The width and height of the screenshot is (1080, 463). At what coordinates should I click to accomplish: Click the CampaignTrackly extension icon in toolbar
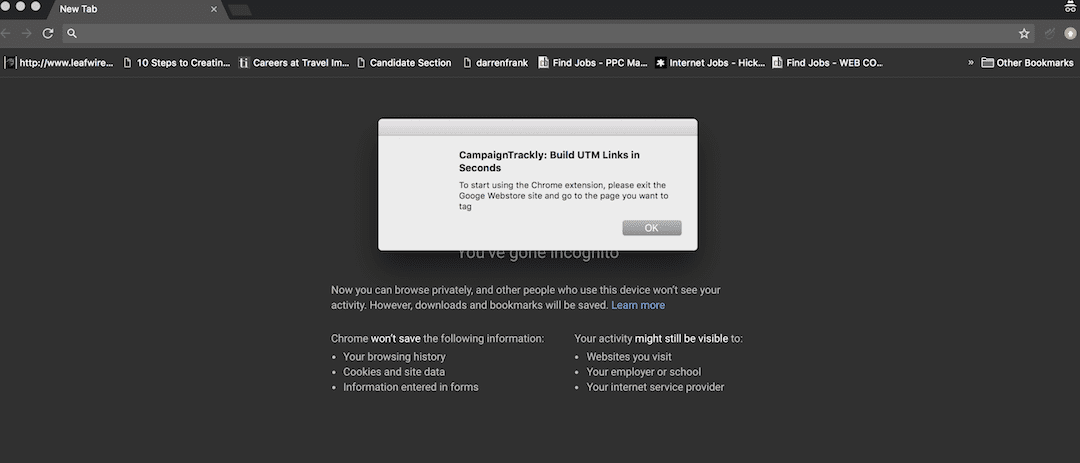(x=1050, y=33)
